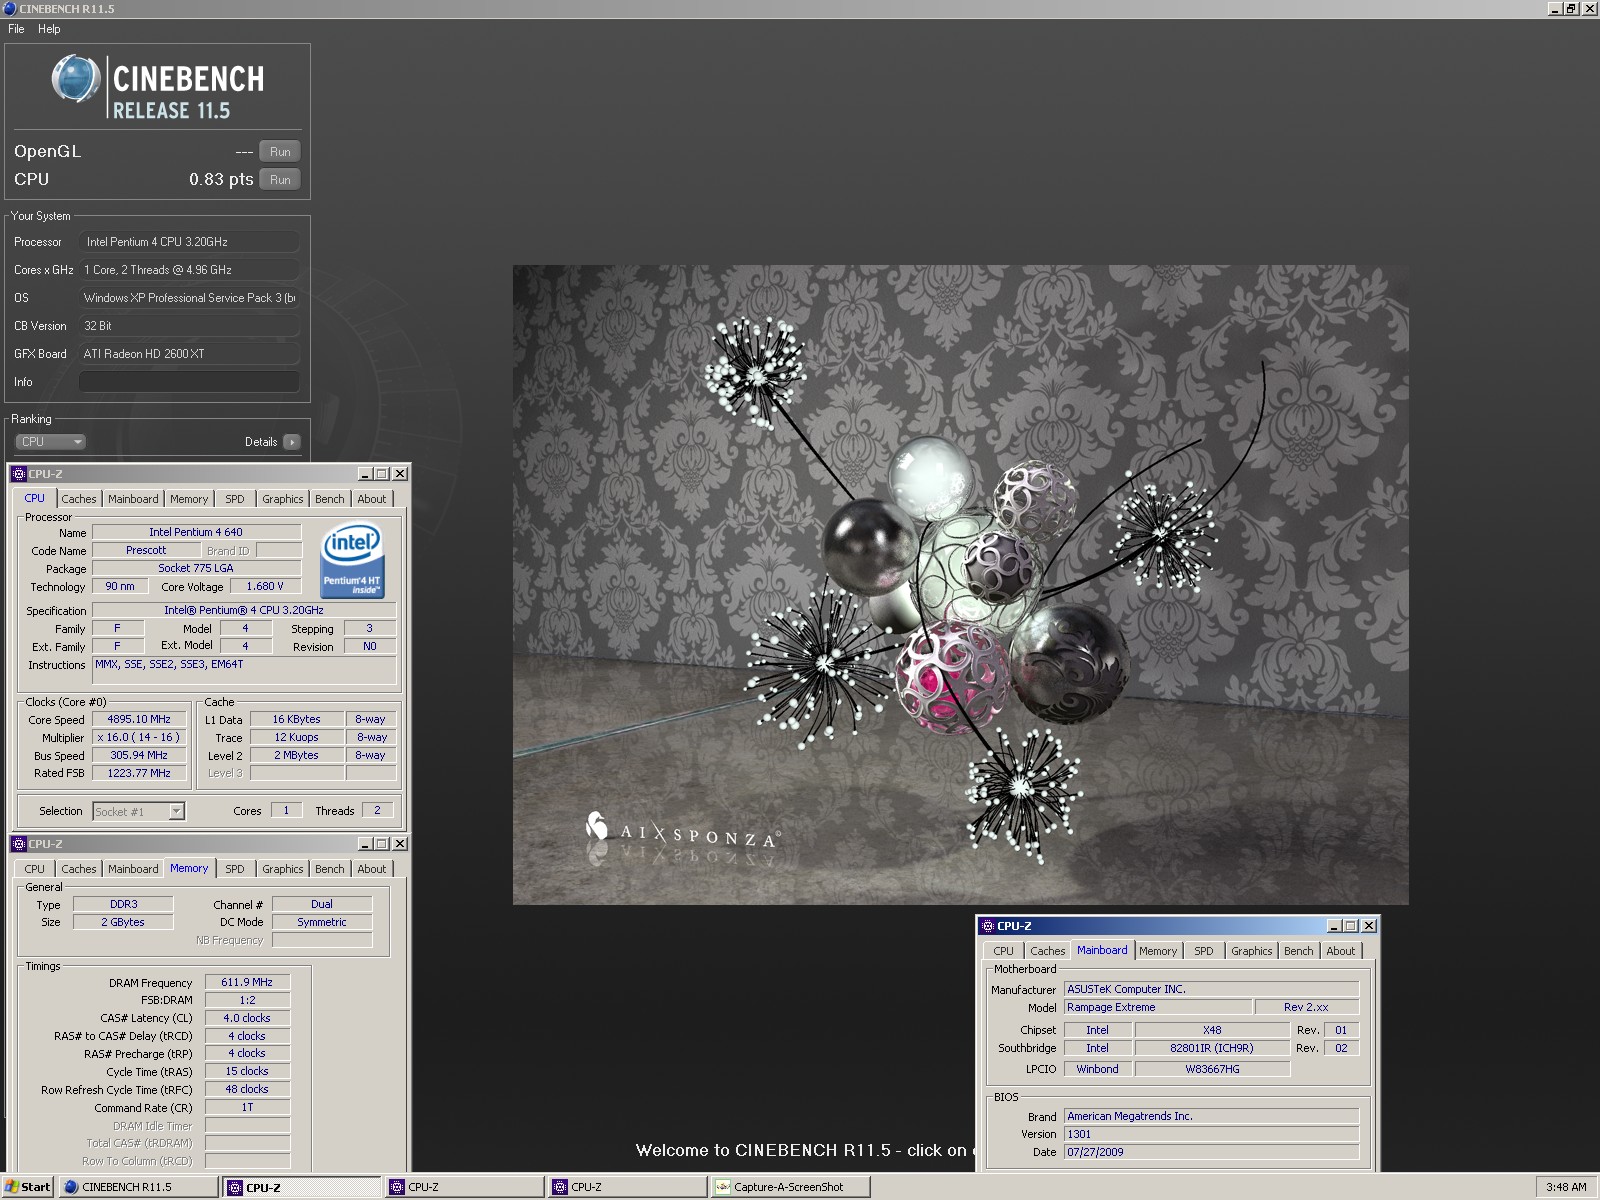Select SPD tab in mainboard CPU-Z window

point(1204,951)
